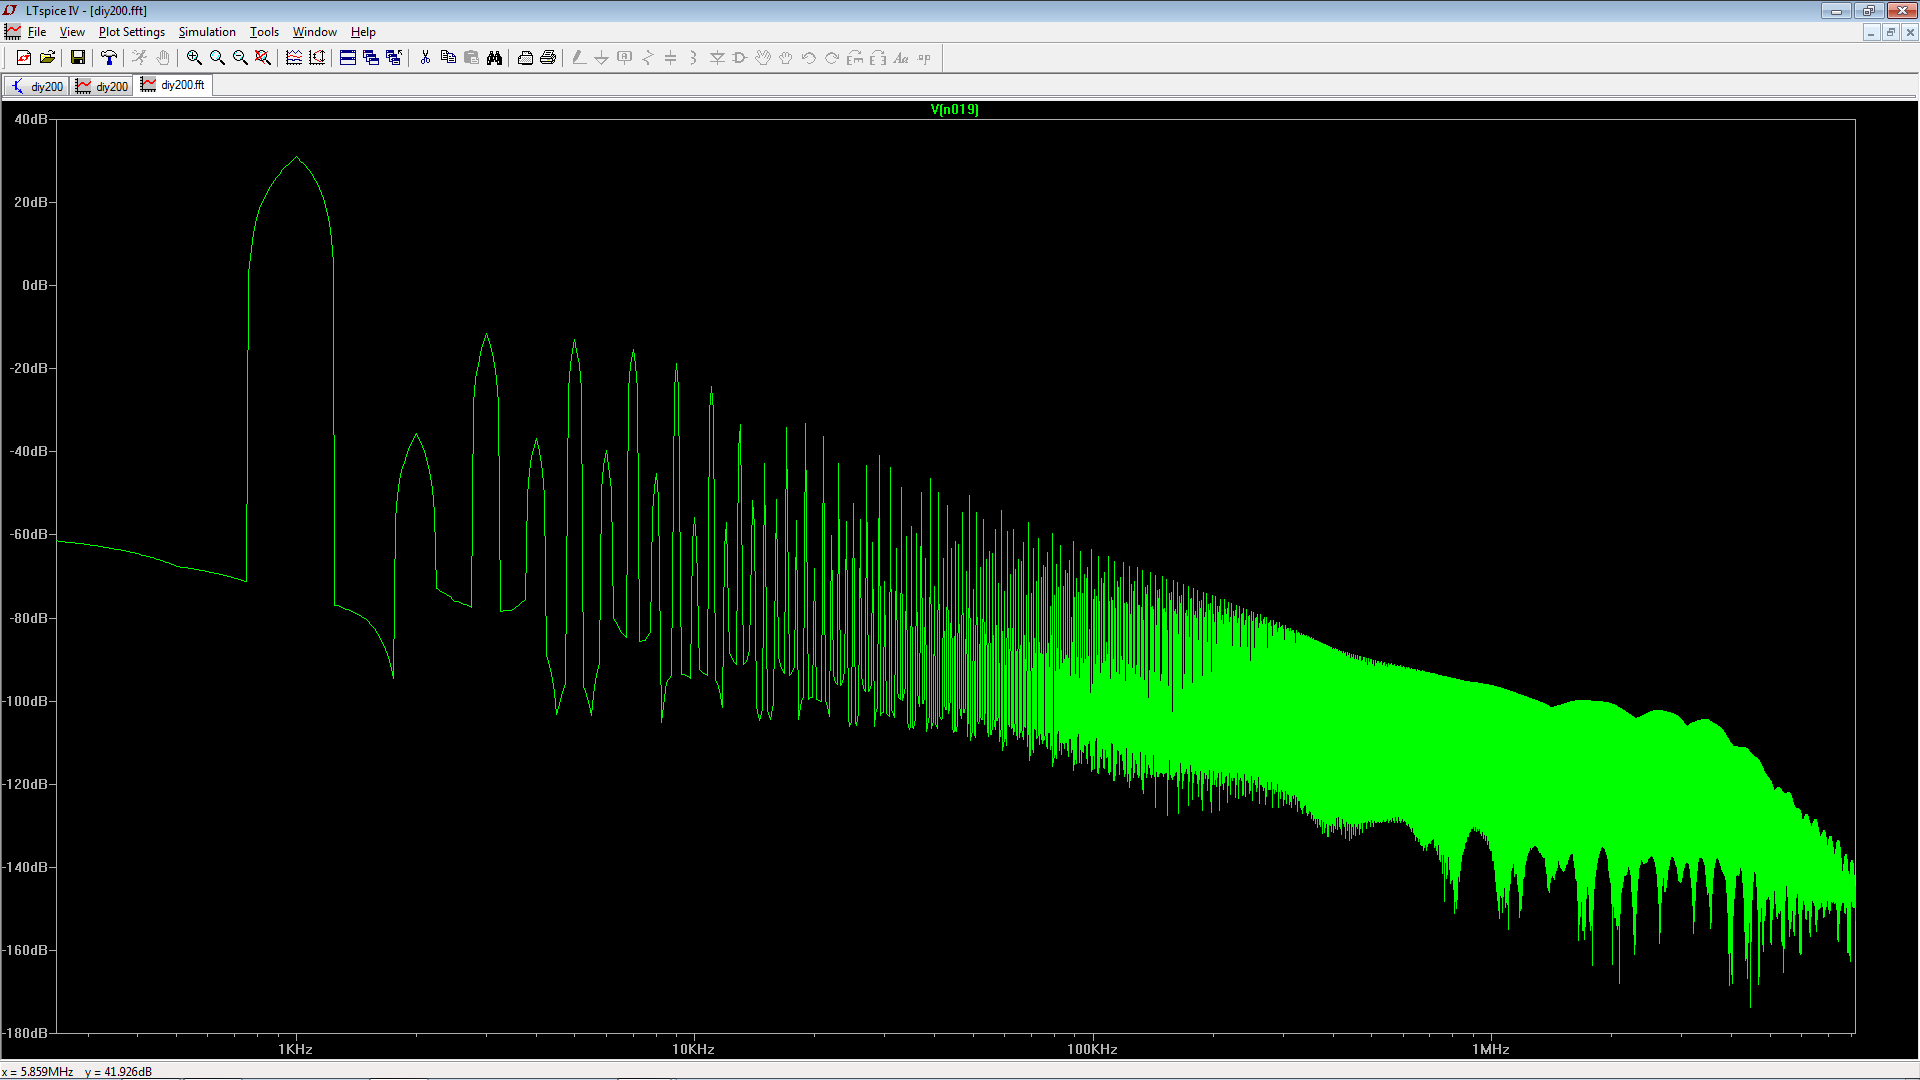
Task: Tile windows with the Tile icon
Action: click(348, 58)
